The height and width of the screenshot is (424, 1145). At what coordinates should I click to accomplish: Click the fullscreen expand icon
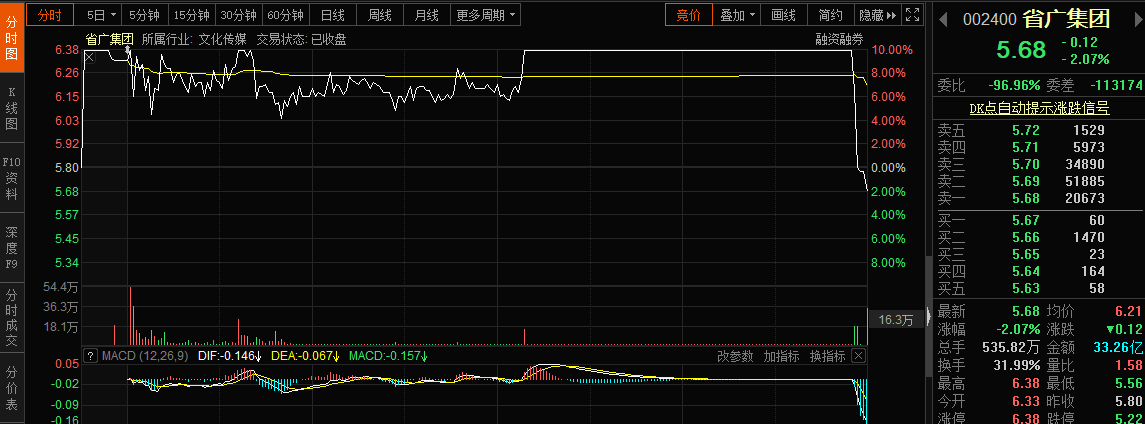point(911,15)
